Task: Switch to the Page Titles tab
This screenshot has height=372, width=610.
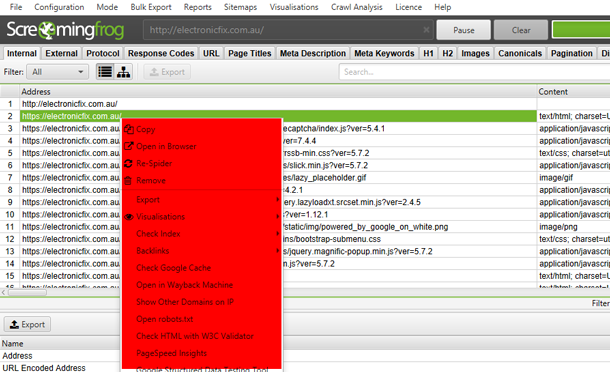Action: (250, 53)
